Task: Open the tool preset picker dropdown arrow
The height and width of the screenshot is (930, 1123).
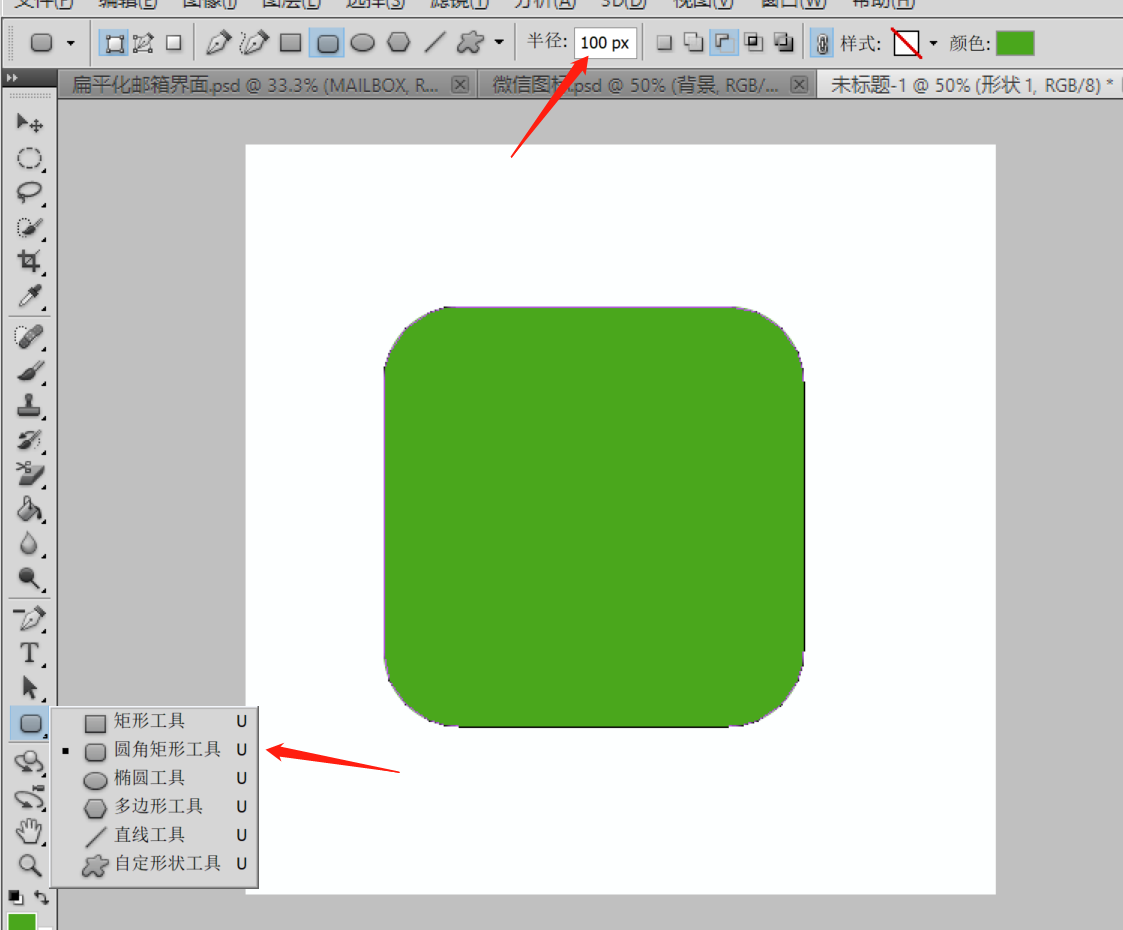Action: 70,43
